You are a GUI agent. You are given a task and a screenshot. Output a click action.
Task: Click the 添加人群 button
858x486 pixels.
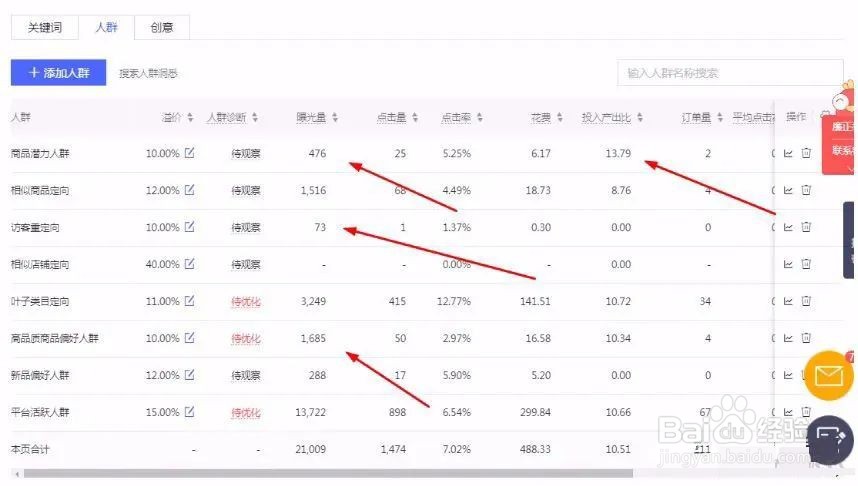(x=59, y=73)
